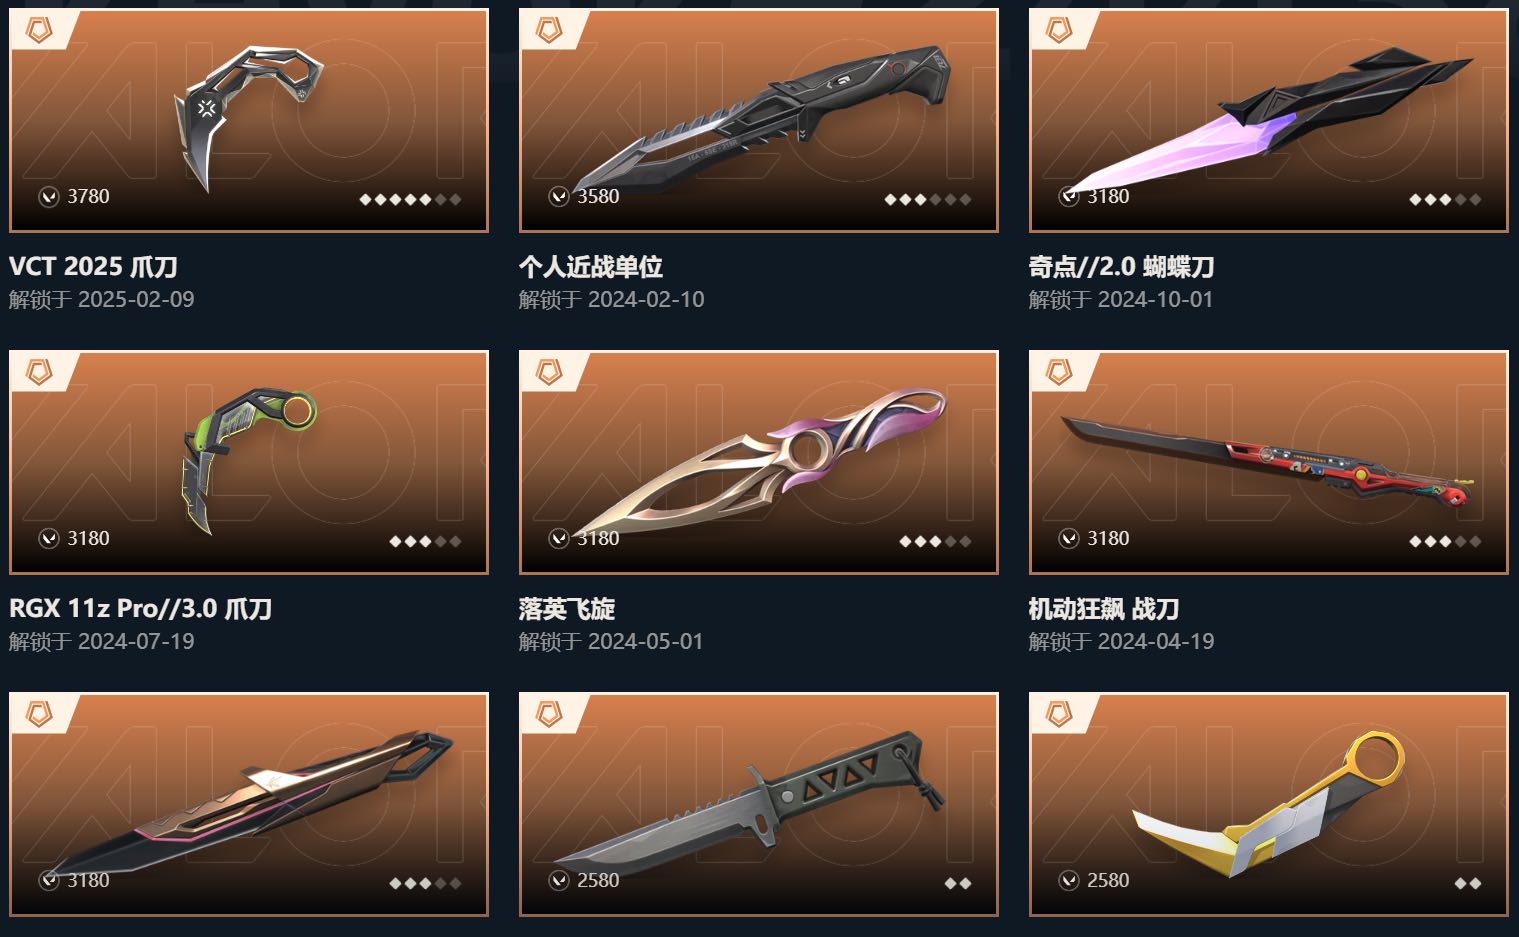The width and height of the screenshot is (1519, 937).
Task: Click the 机动狂飙 战刀 title text
Action: tap(1104, 609)
